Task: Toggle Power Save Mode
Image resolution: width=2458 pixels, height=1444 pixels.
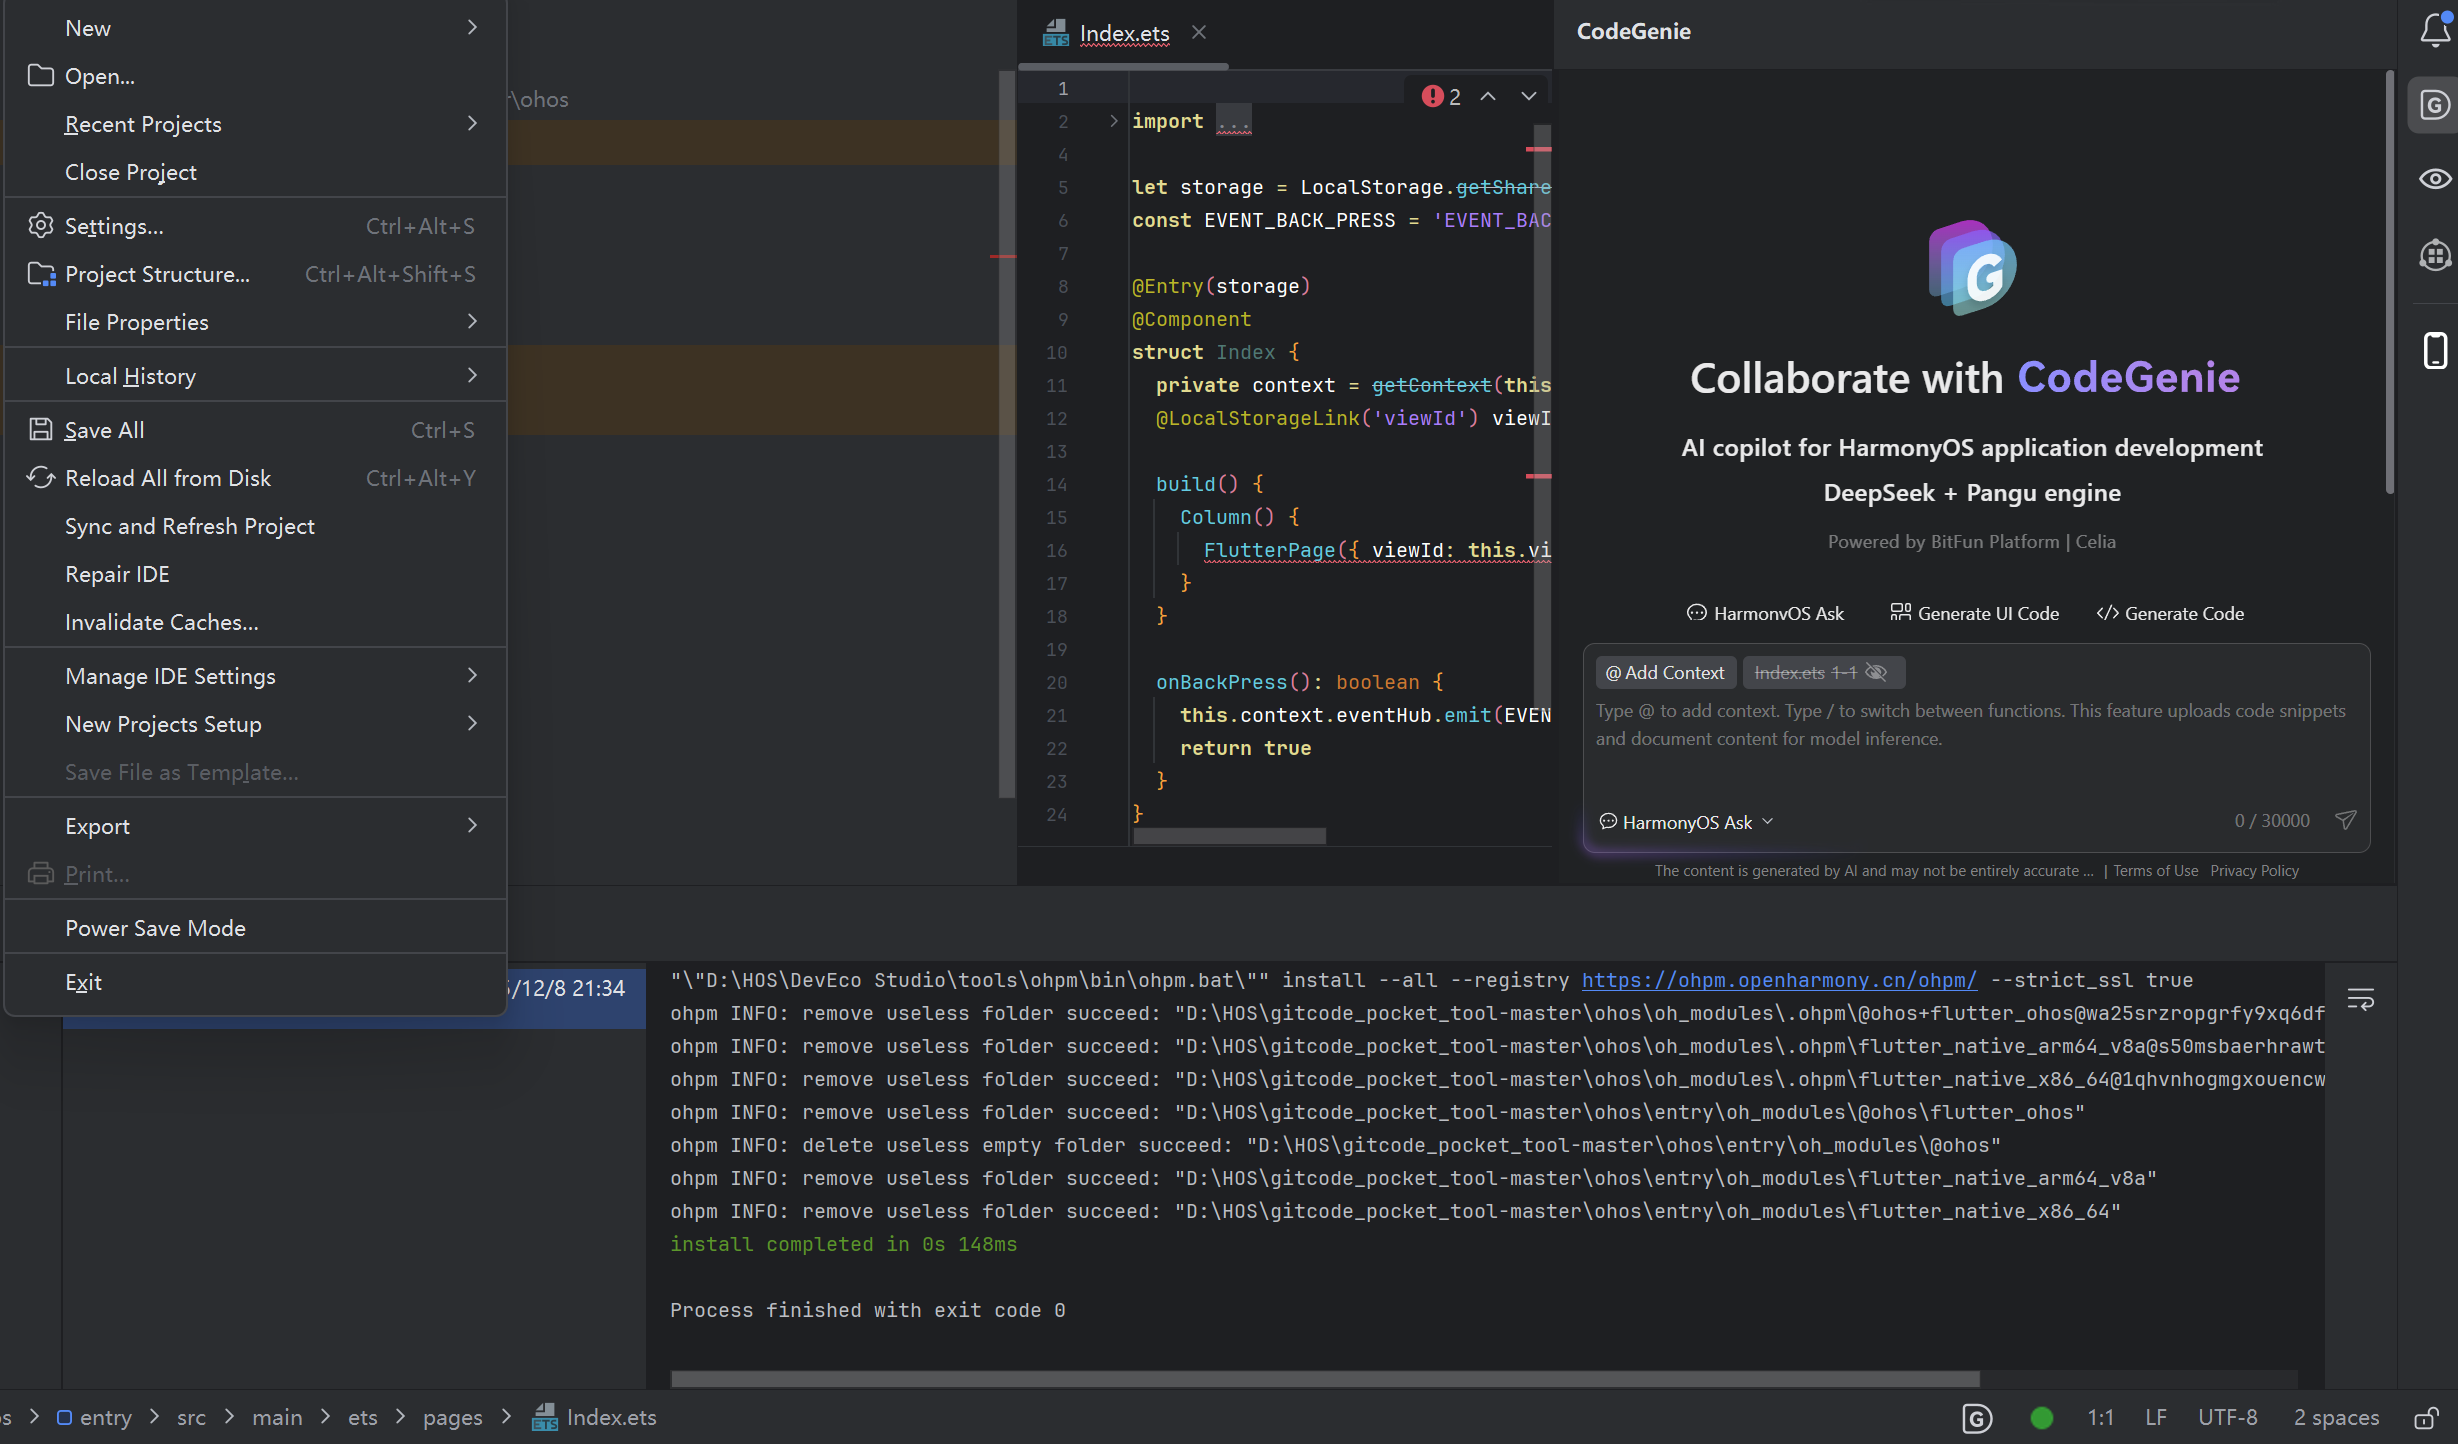Action: (155, 928)
